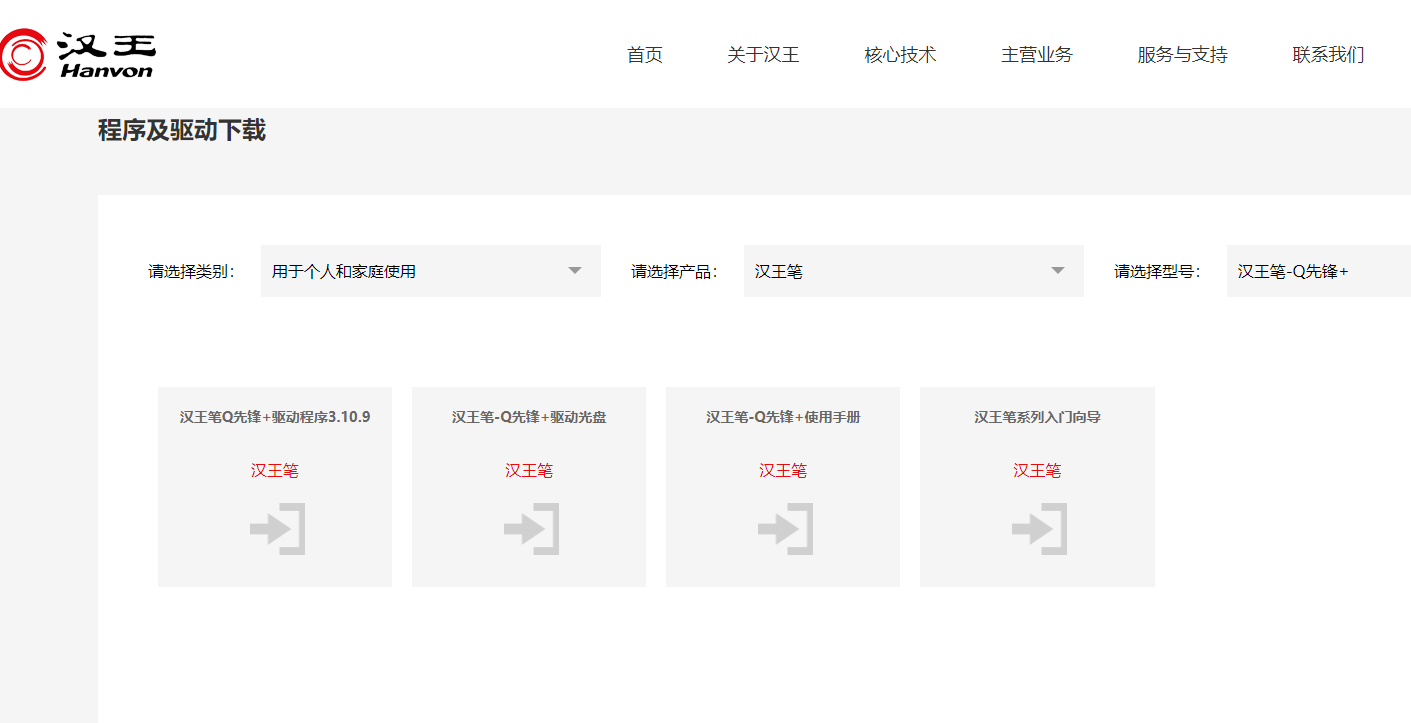
Task: Click download arrow icon under 汉王笔系列入门向导
Action: point(1039,529)
